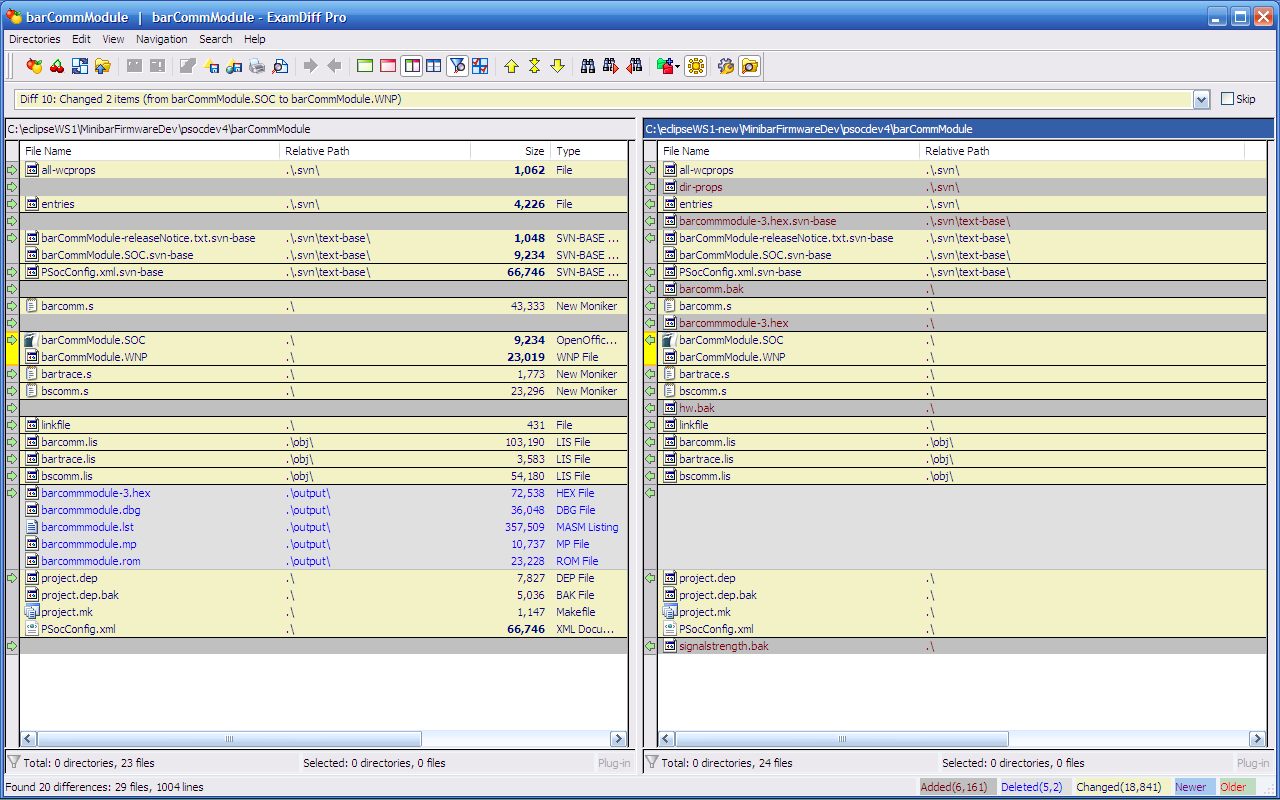The height and width of the screenshot is (800, 1280).
Task: Enable the Skip checkbox
Action: click(1228, 99)
